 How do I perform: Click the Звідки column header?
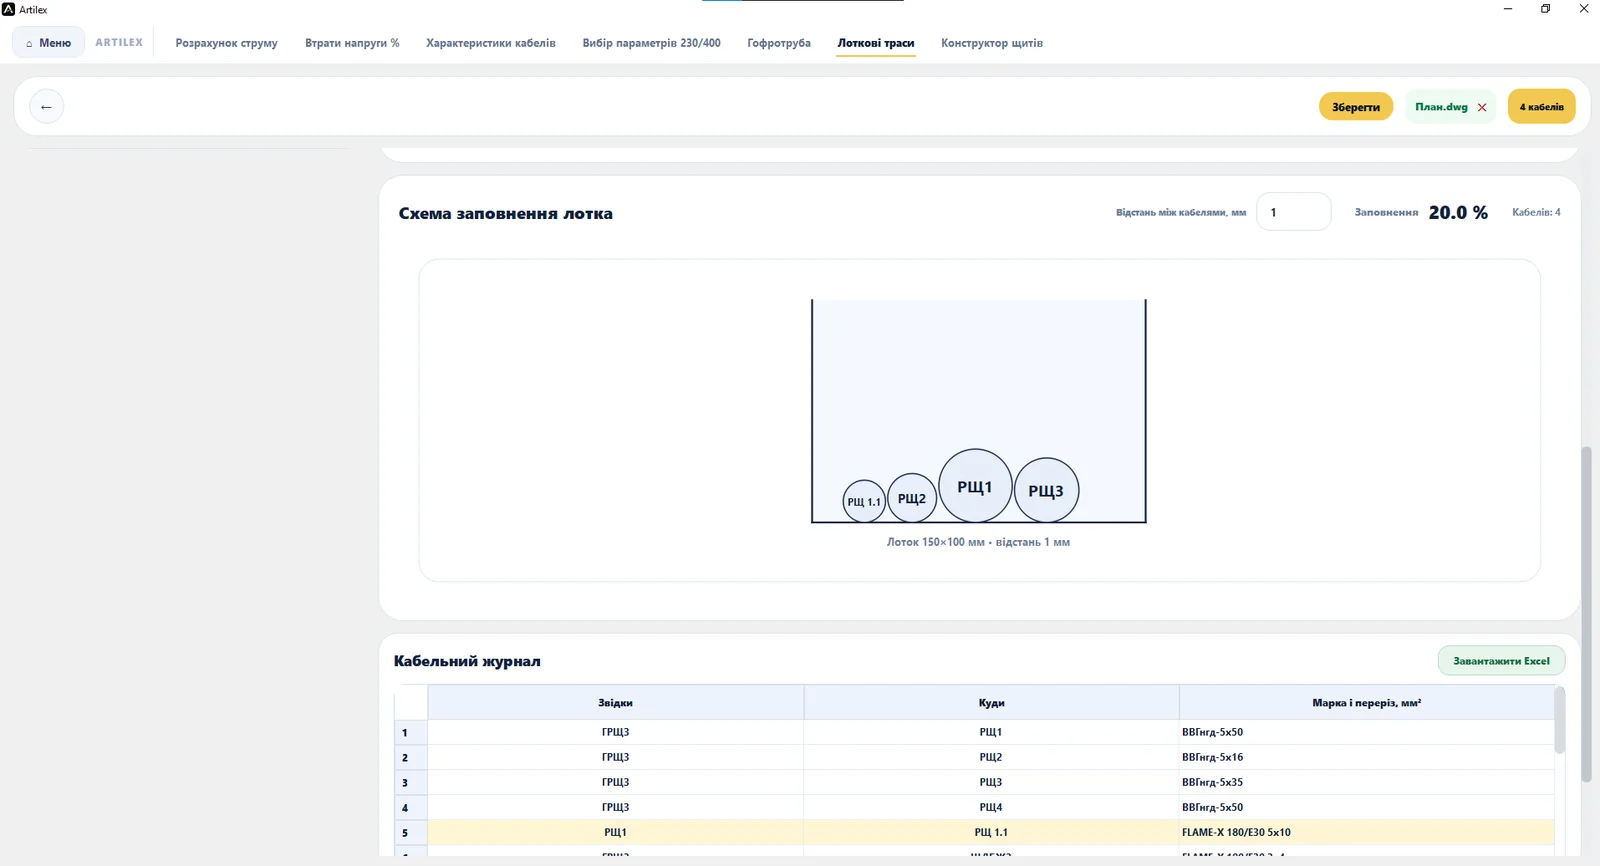coord(615,703)
